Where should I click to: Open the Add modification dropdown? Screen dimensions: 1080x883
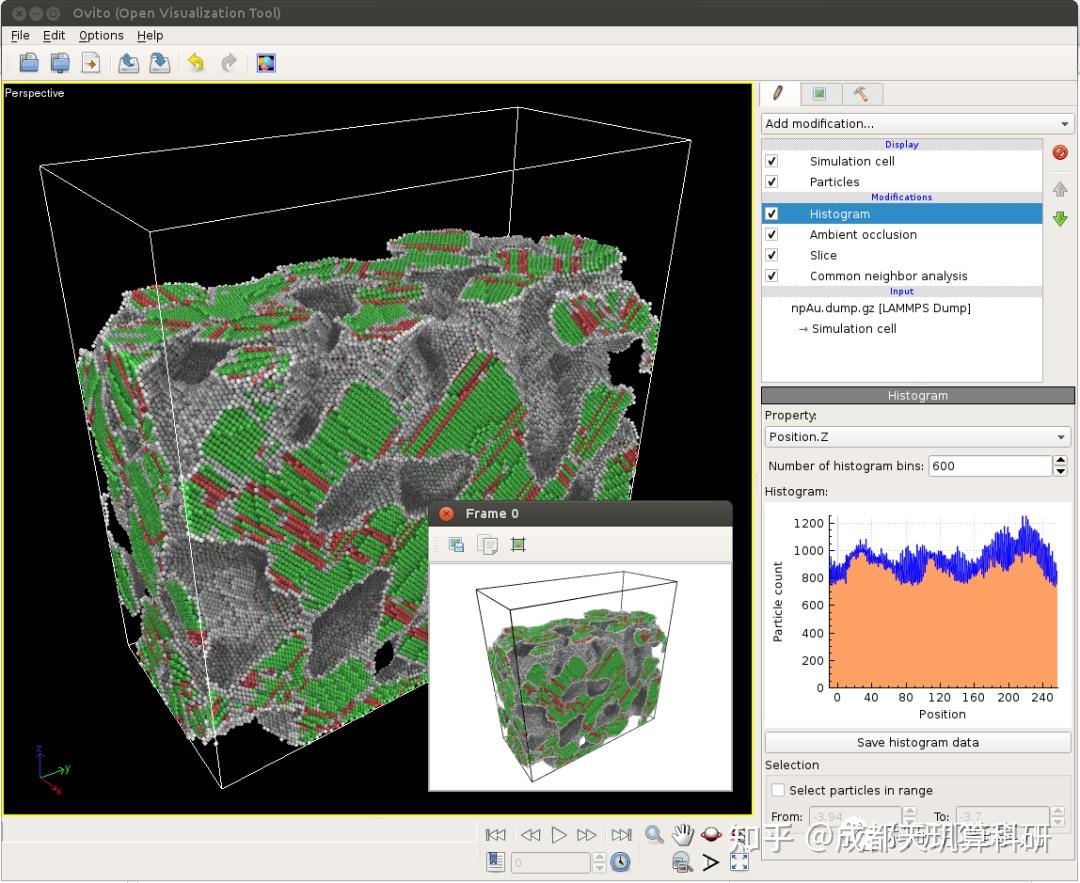(x=917, y=123)
